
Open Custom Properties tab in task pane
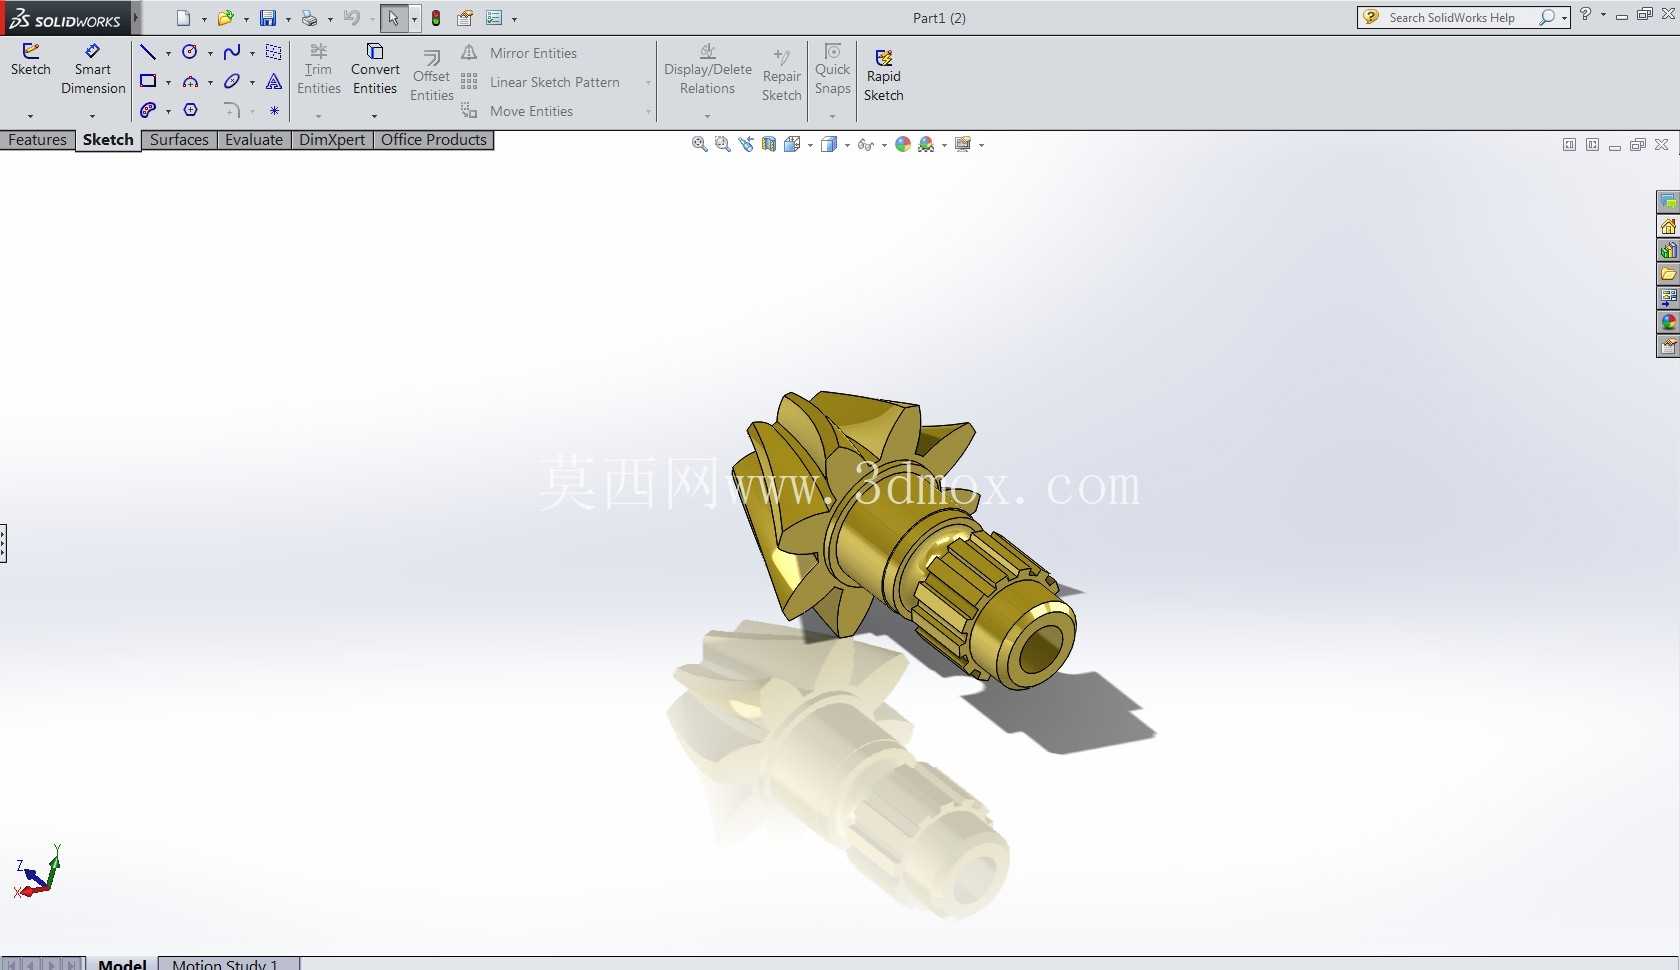coord(1668,346)
